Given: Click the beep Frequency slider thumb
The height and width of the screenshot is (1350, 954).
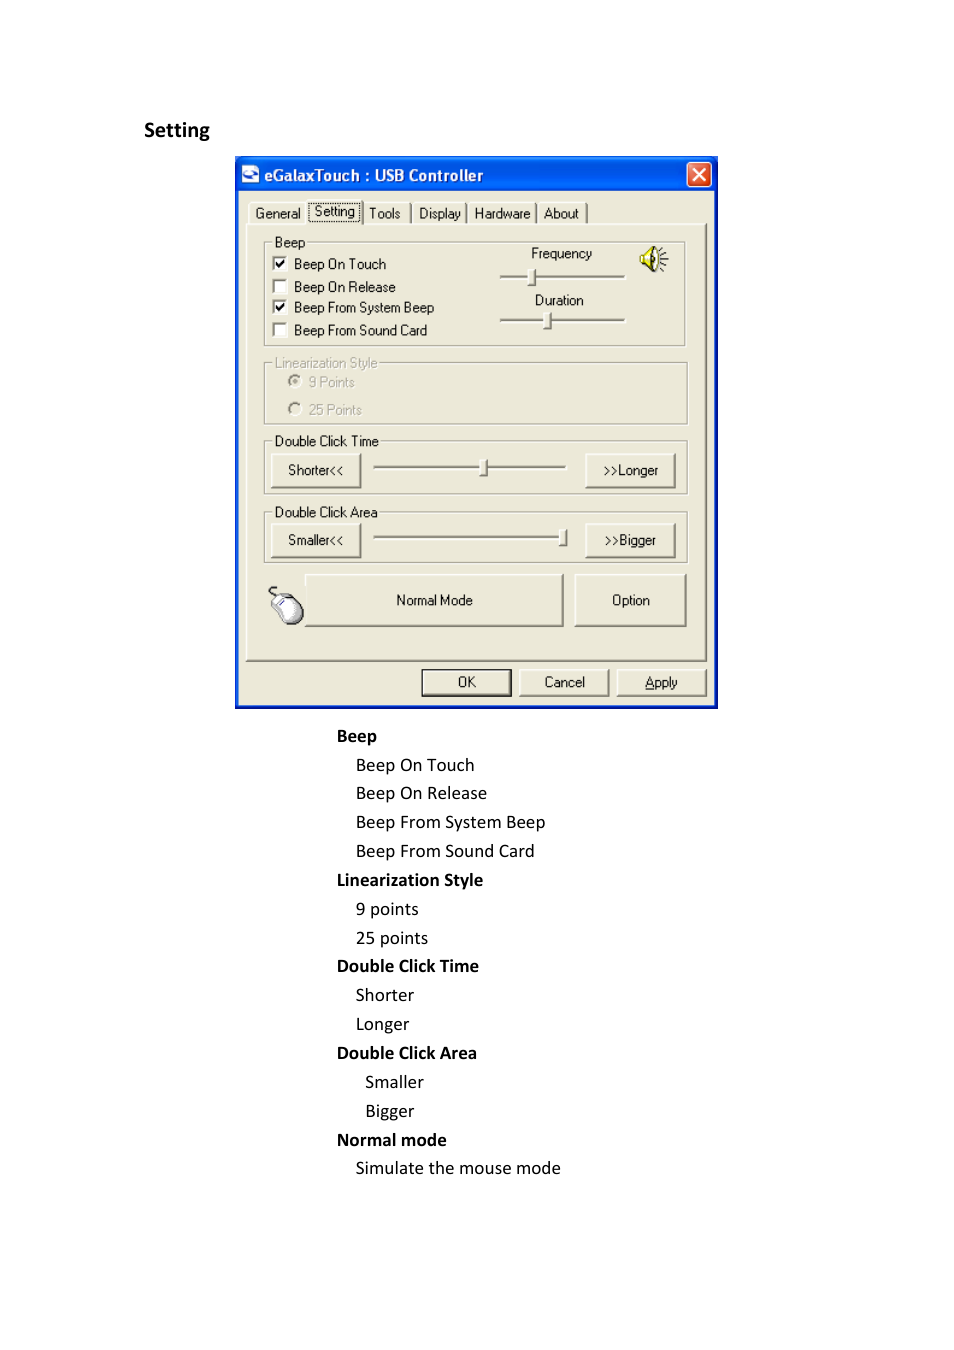Looking at the screenshot, I should click(x=533, y=277).
